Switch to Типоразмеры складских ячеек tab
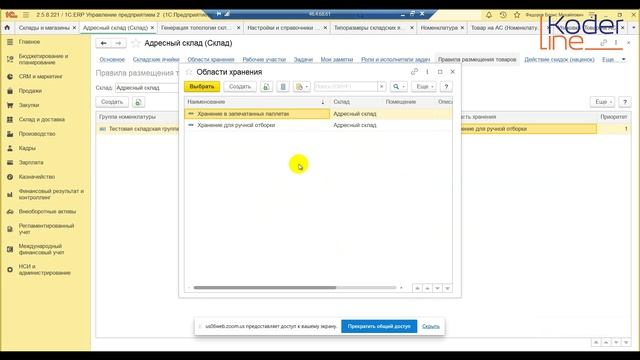This screenshot has height=360, width=640. point(369,28)
